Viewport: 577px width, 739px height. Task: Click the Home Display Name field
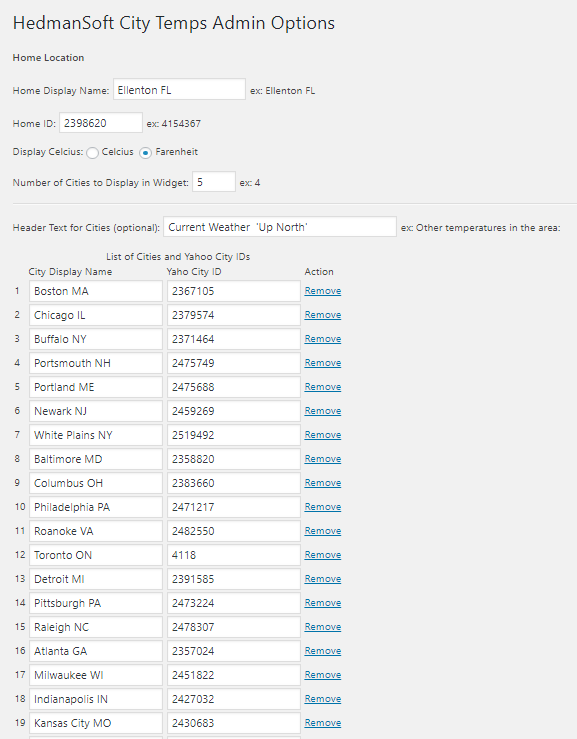coord(179,89)
